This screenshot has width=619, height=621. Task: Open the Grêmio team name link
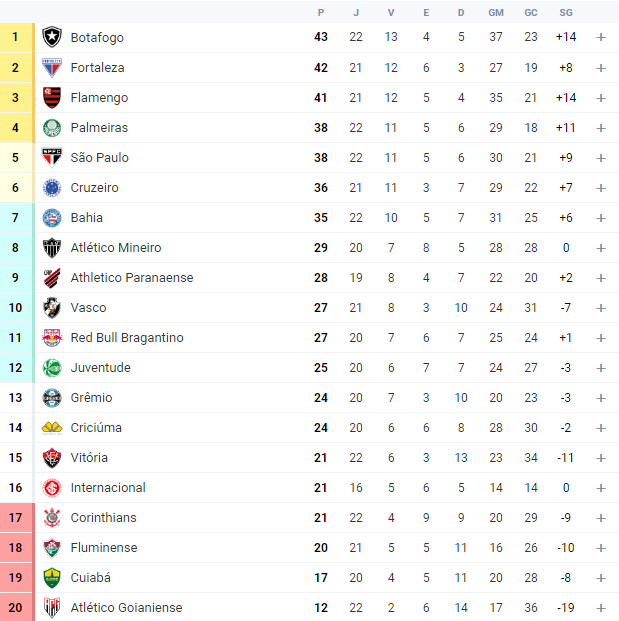[91, 398]
